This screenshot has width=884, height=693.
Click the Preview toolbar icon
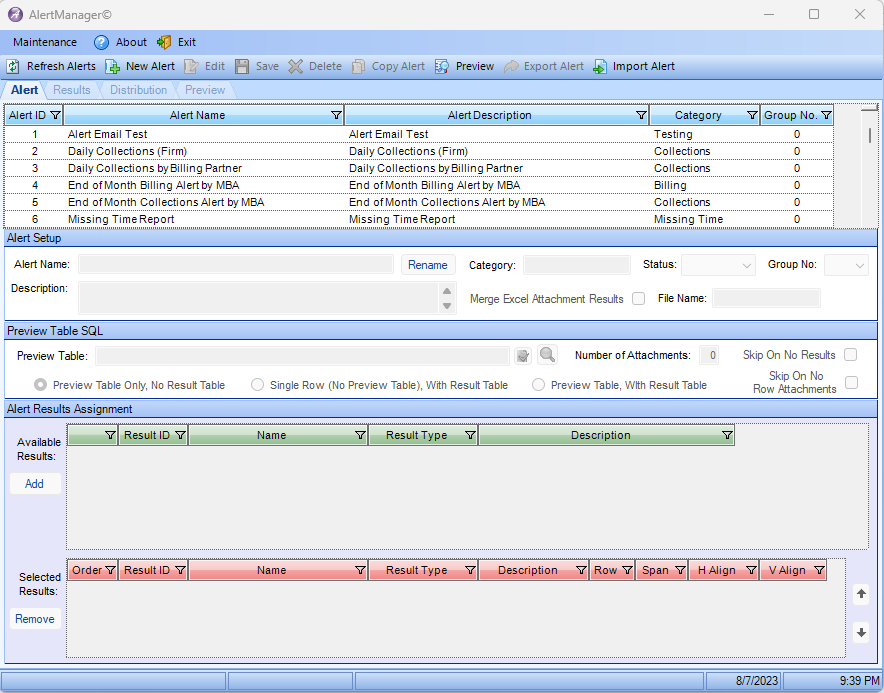tap(440, 66)
